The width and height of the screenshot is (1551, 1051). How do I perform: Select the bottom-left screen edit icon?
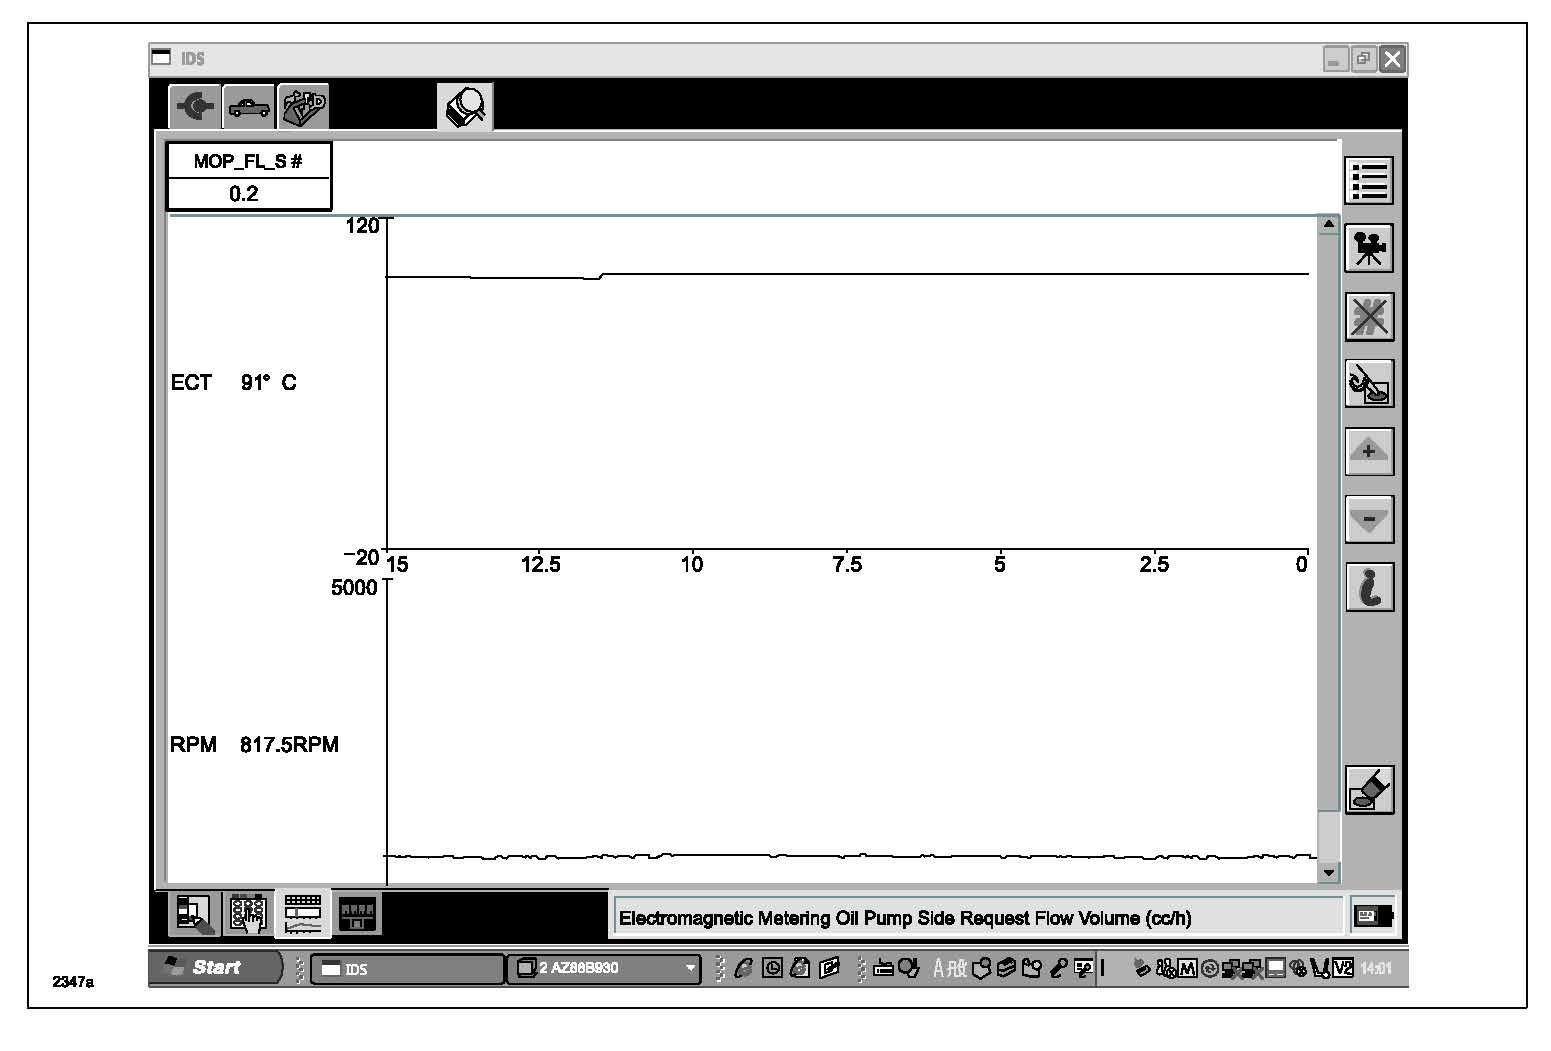point(194,913)
